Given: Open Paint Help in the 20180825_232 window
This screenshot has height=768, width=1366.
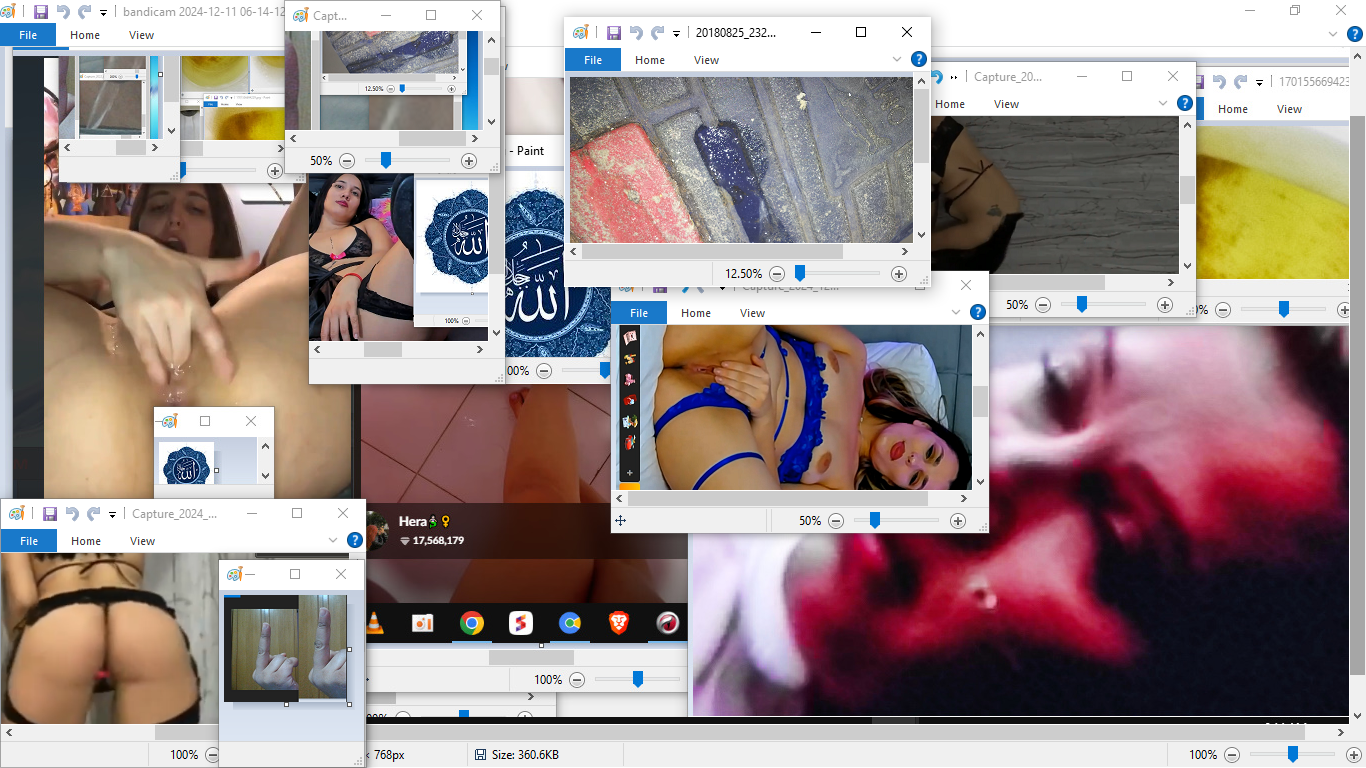Looking at the screenshot, I should tap(919, 60).
